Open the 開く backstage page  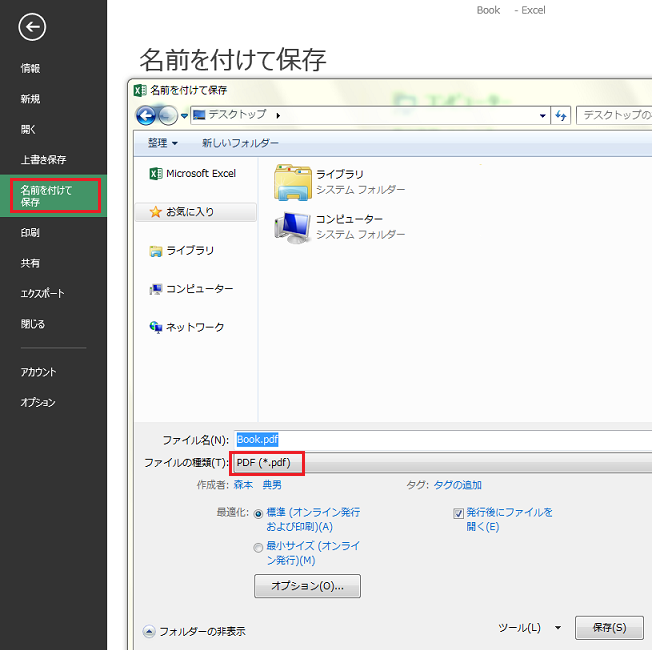pos(28,129)
